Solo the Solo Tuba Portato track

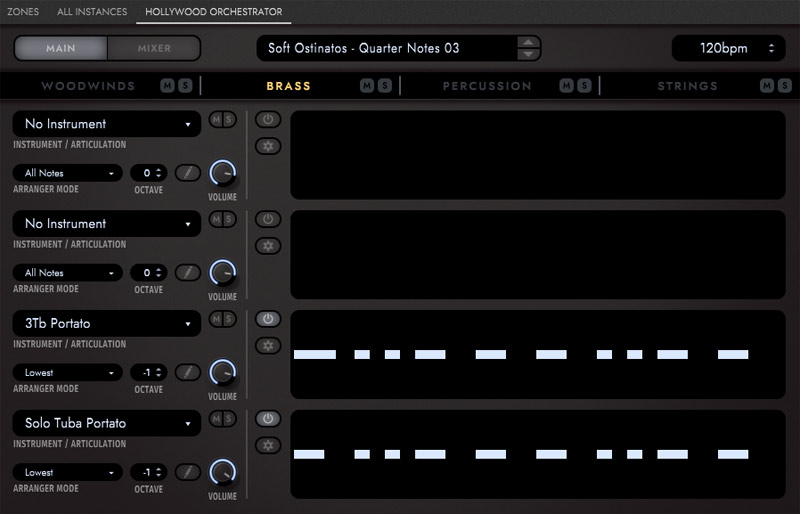pyautogui.click(x=229, y=419)
